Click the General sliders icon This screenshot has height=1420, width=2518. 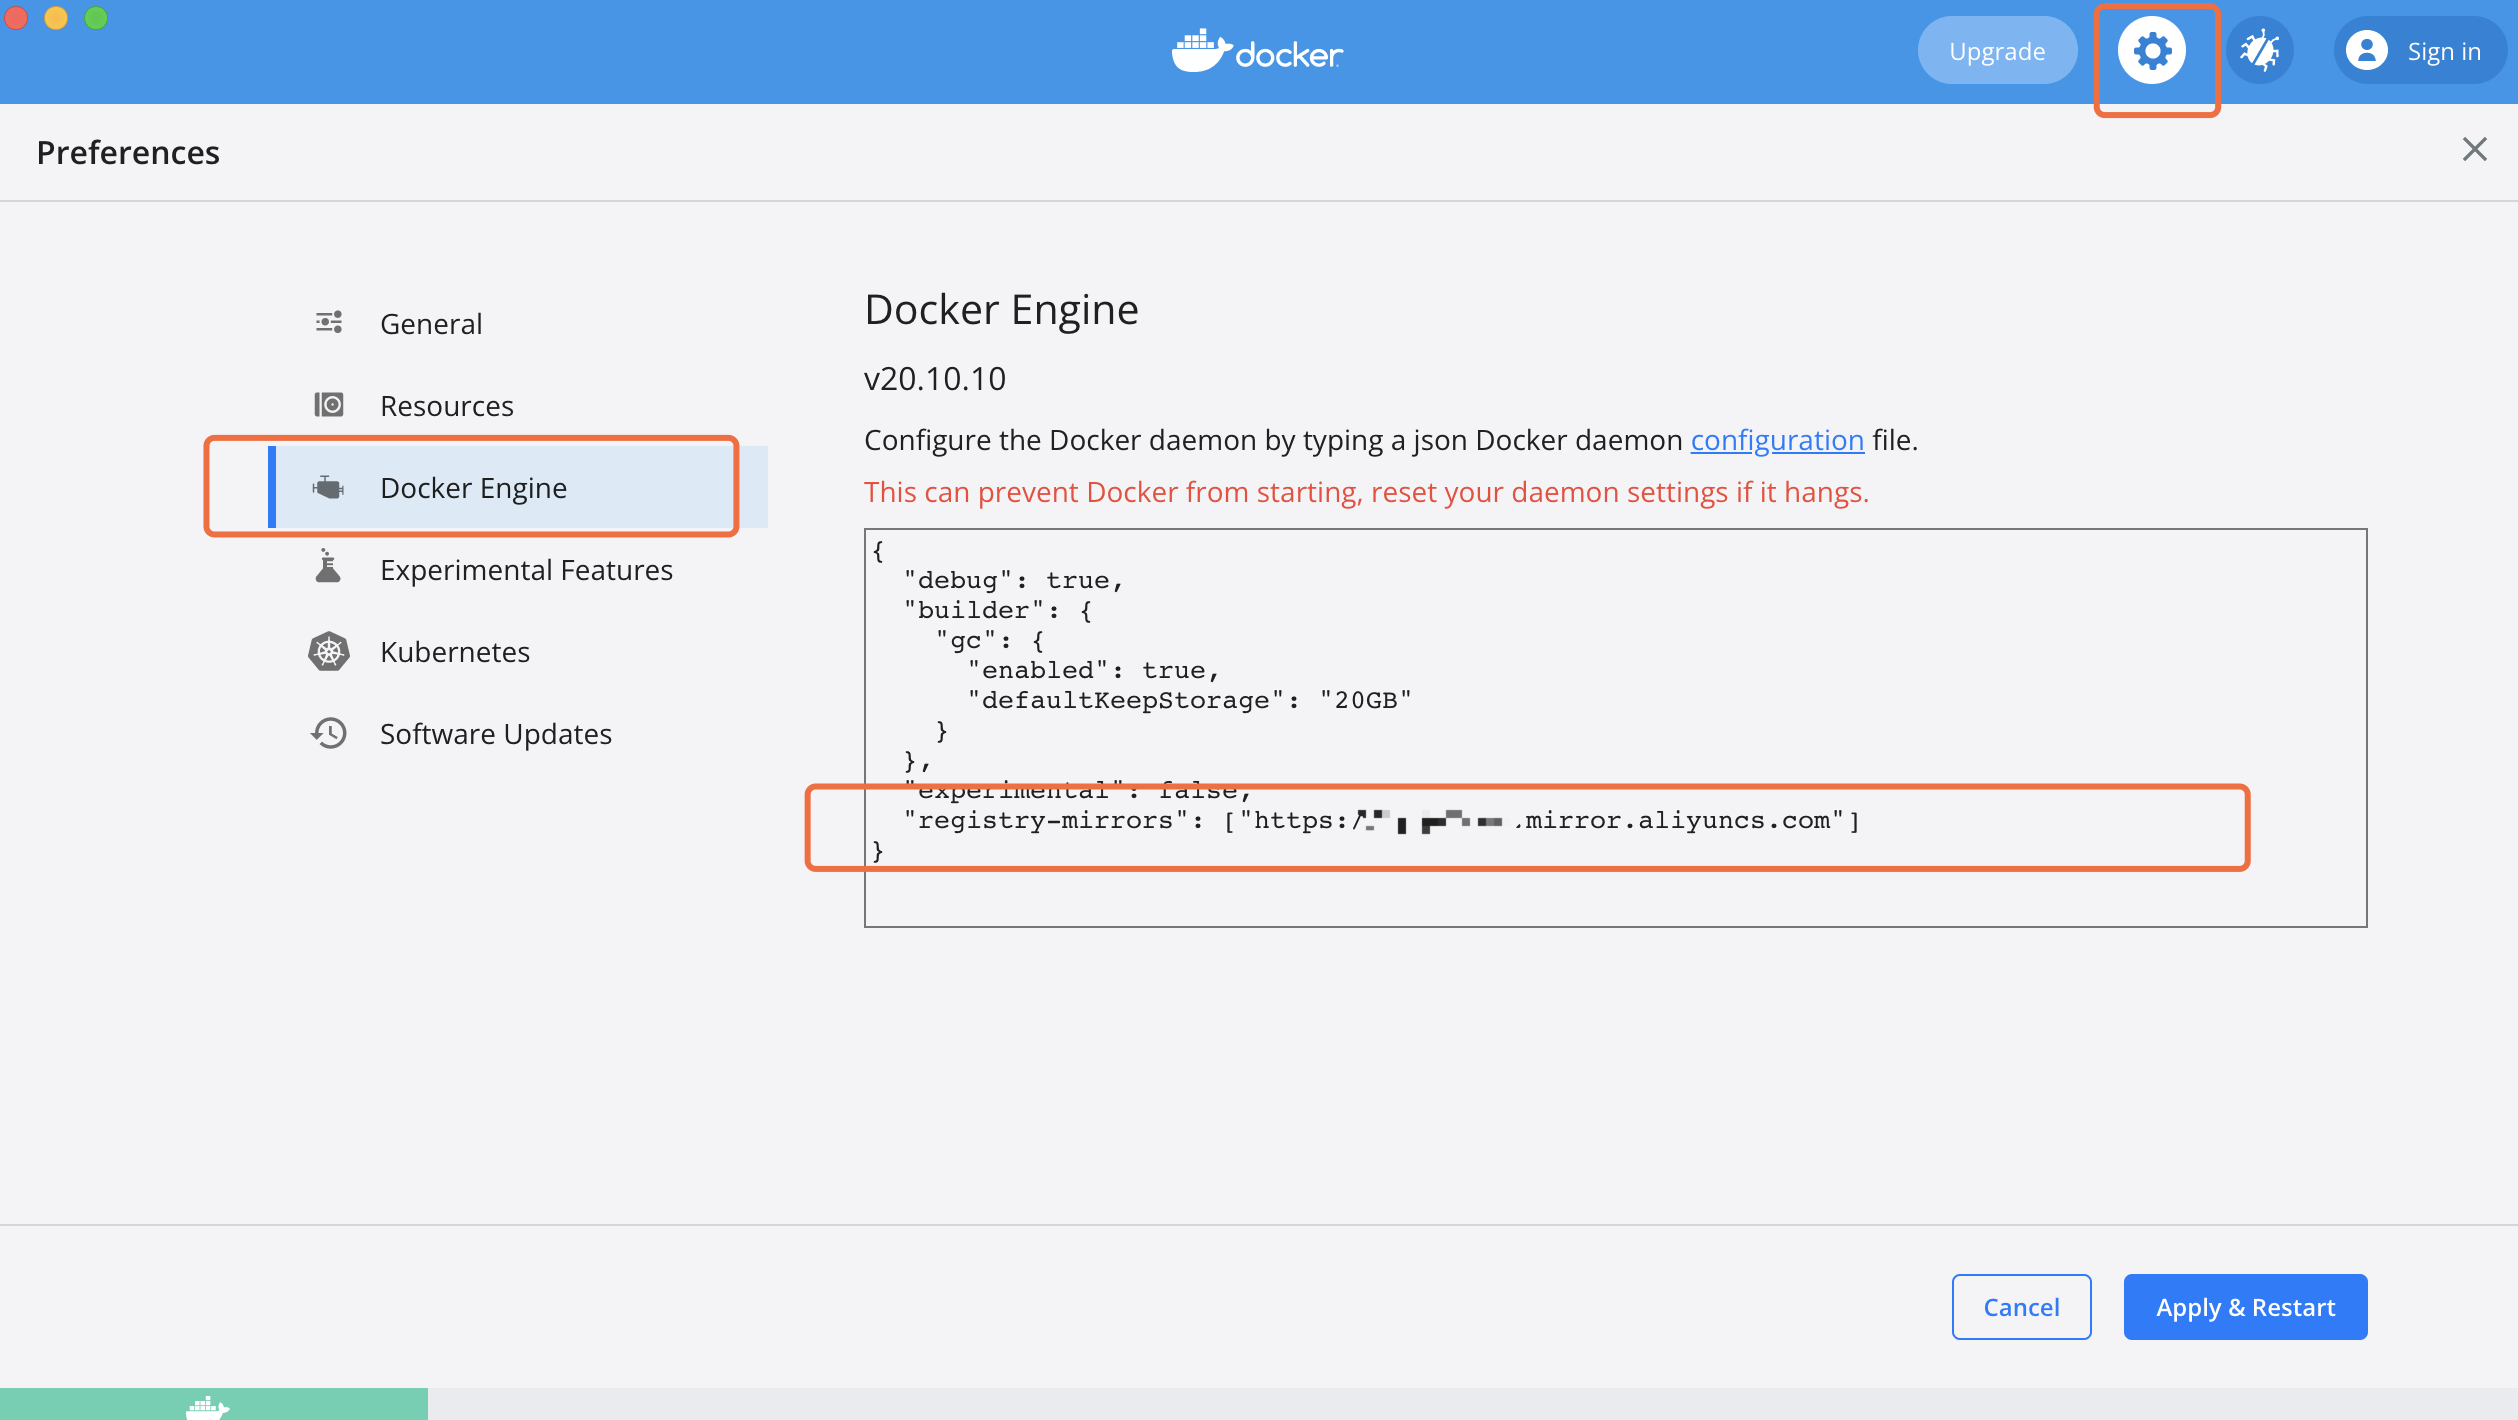click(x=329, y=323)
